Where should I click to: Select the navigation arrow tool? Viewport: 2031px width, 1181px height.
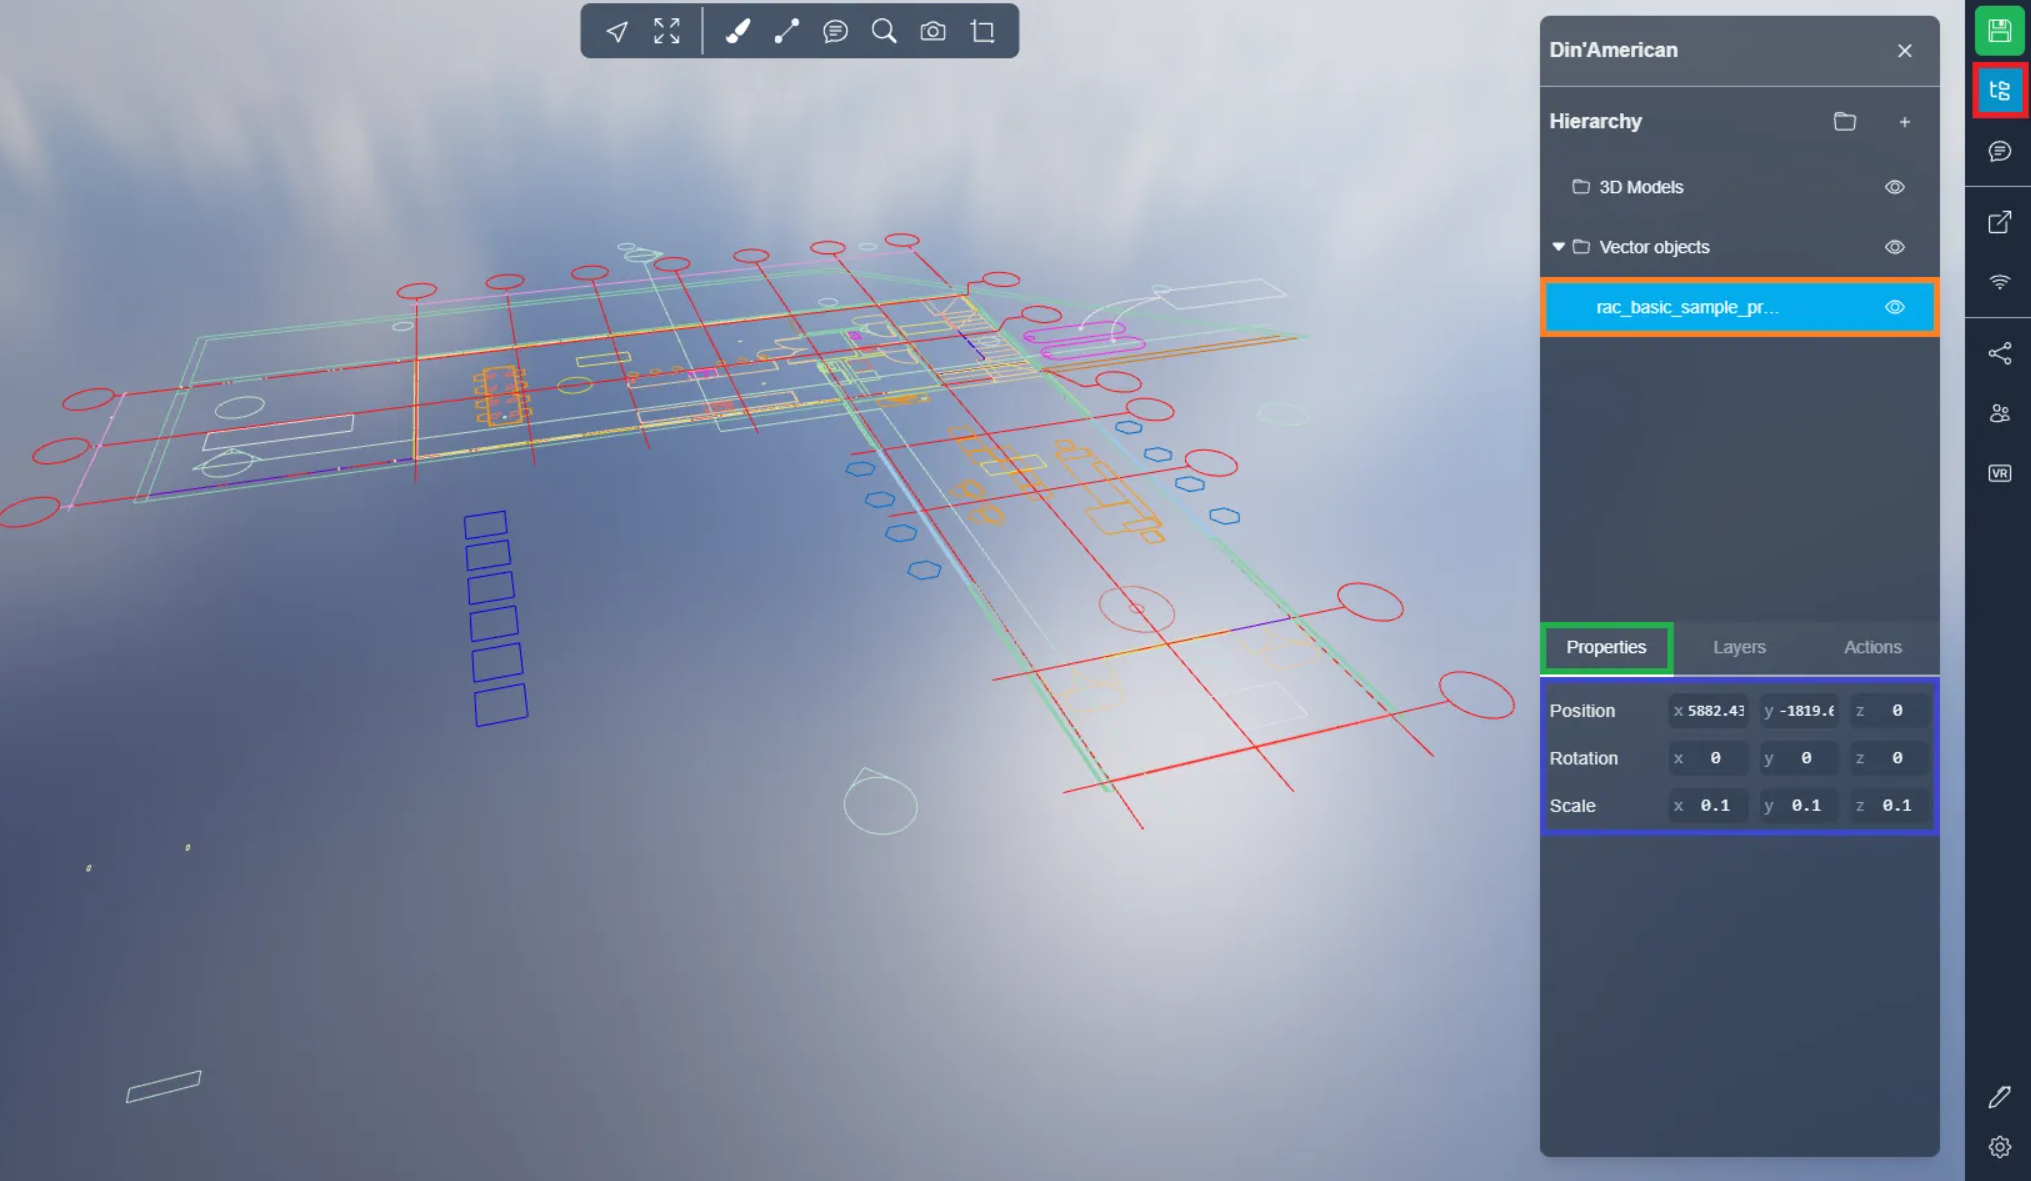[x=617, y=32]
